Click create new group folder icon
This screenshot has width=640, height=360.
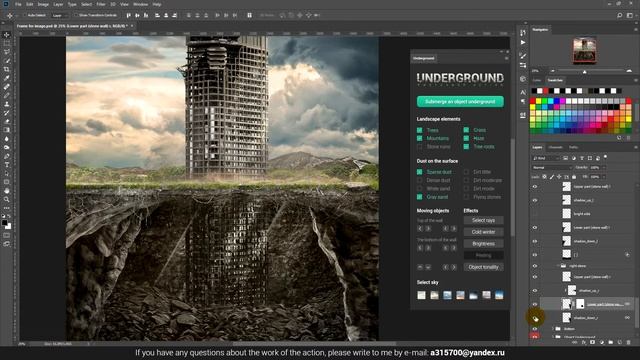(611, 342)
